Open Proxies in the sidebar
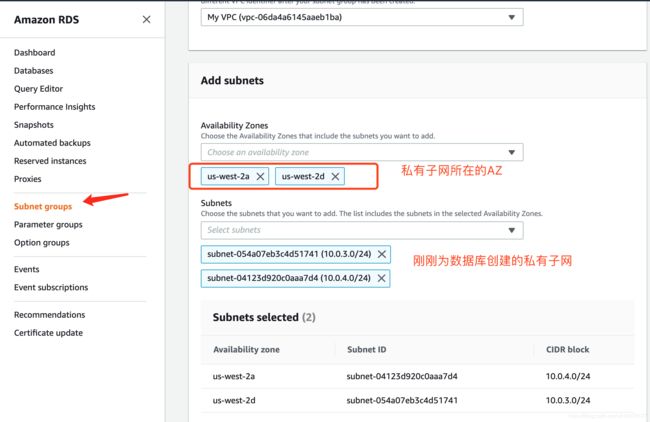650x422 pixels. [x=28, y=179]
